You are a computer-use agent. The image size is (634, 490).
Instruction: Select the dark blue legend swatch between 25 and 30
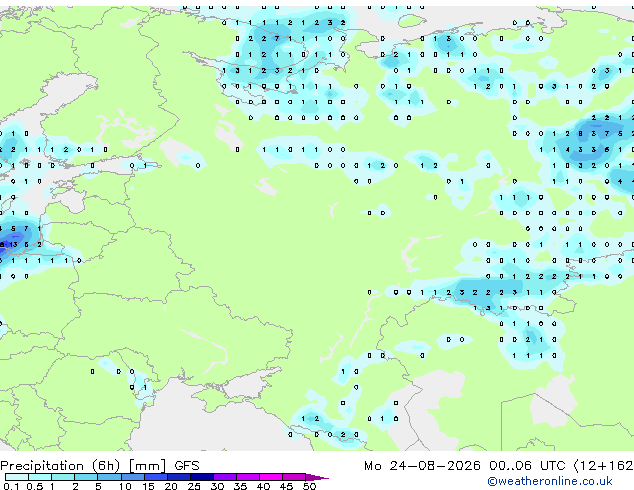[x=201, y=477]
